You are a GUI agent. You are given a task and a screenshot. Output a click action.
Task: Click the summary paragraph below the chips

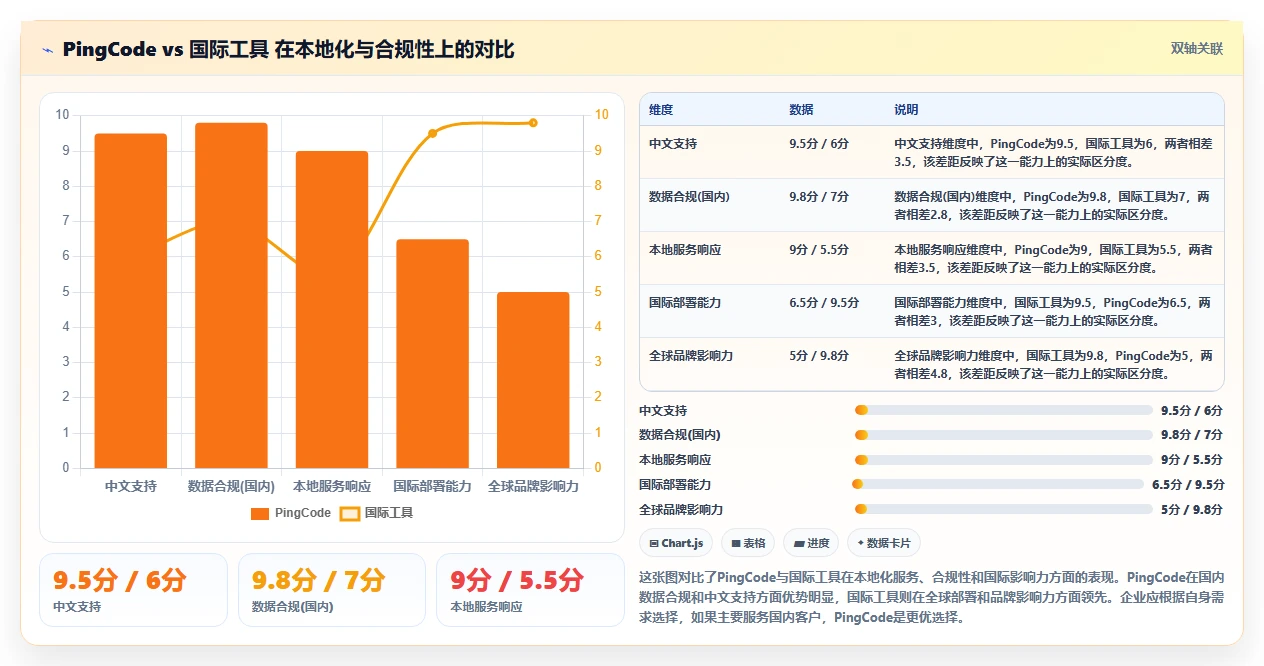point(932,598)
